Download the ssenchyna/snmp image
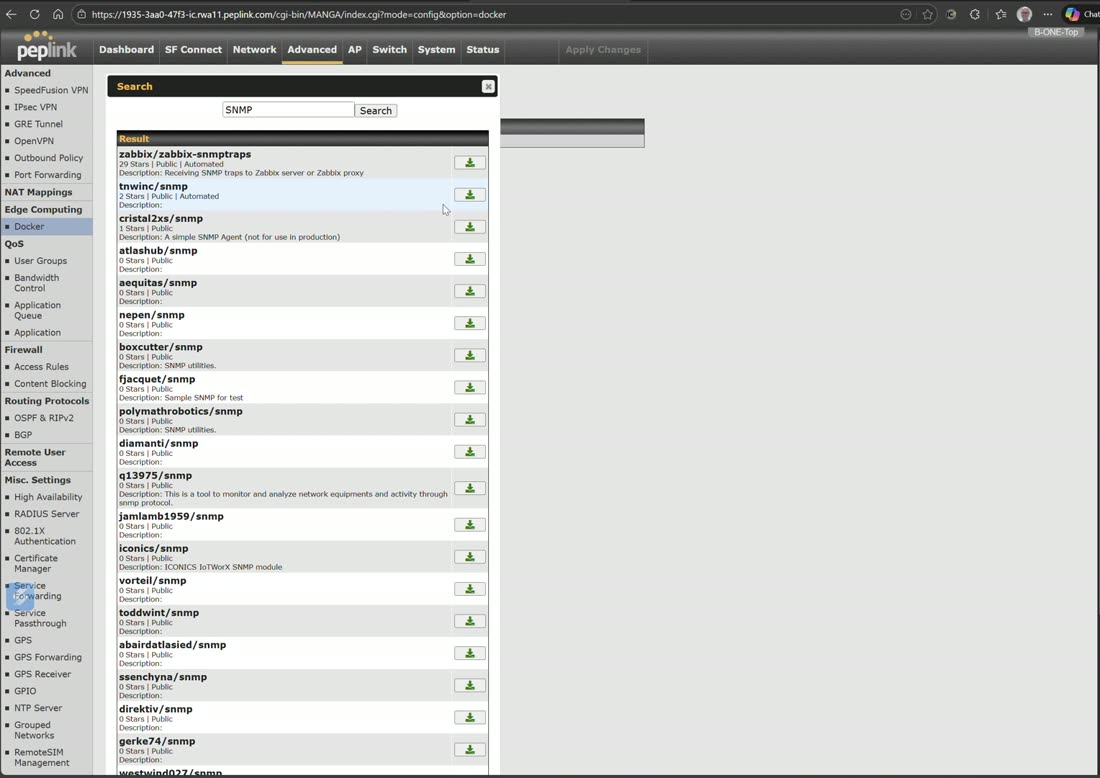Screen dimensions: 1100x778 tap(469, 685)
